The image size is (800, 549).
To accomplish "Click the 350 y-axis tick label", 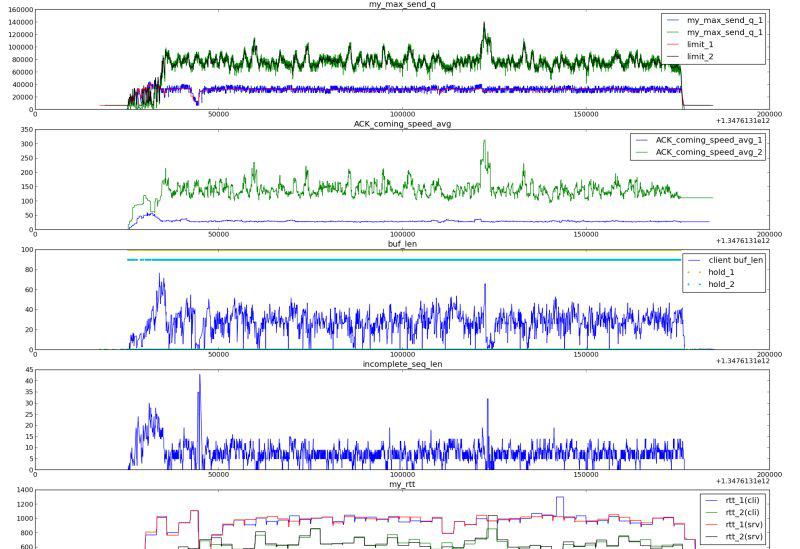I will click(x=27, y=130).
